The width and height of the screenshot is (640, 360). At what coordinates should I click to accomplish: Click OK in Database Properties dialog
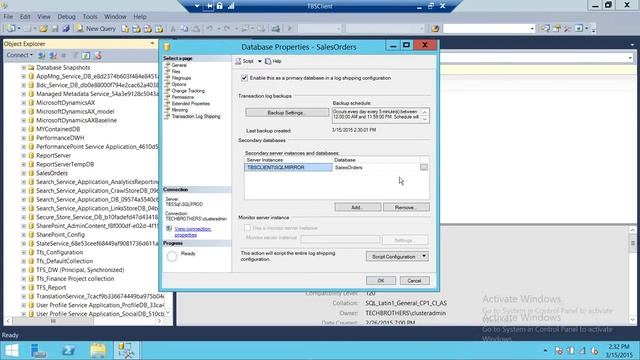coord(381,280)
